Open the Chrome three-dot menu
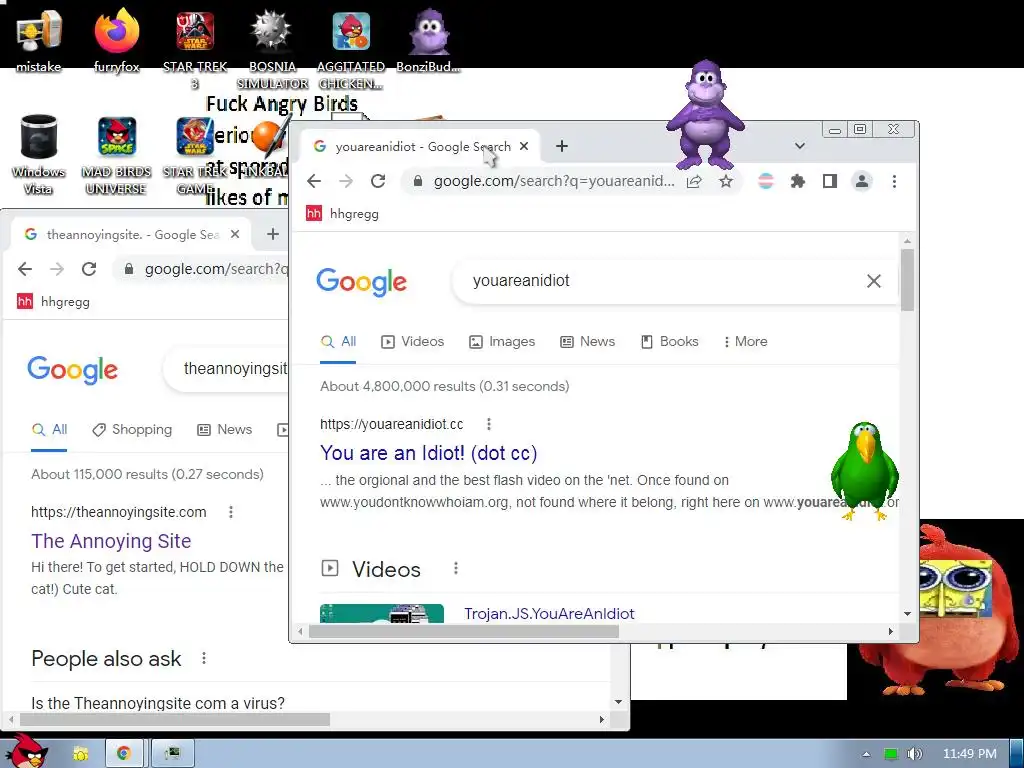Image resolution: width=1024 pixels, height=768 pixels. [x=894, y=181]
